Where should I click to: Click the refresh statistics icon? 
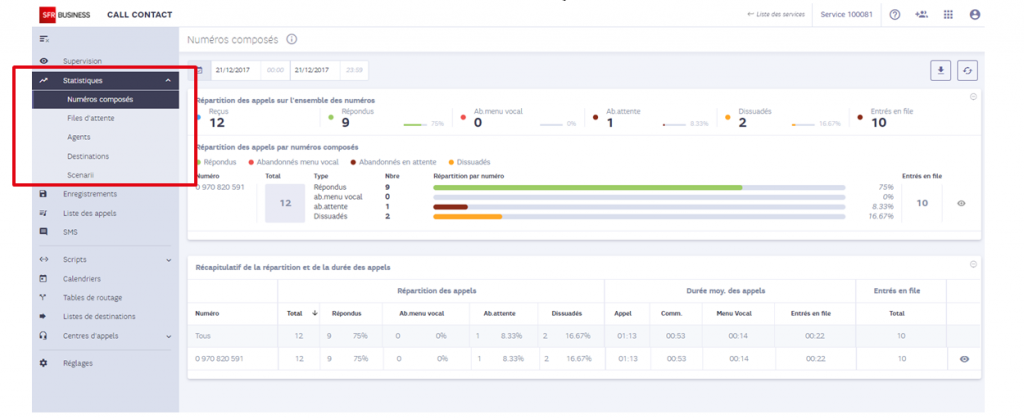tap(967, 70)
